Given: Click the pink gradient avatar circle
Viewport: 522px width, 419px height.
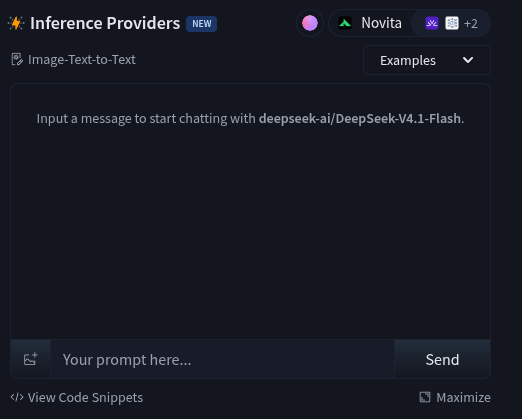Looking at the screenshot, I should click(310, 23).
